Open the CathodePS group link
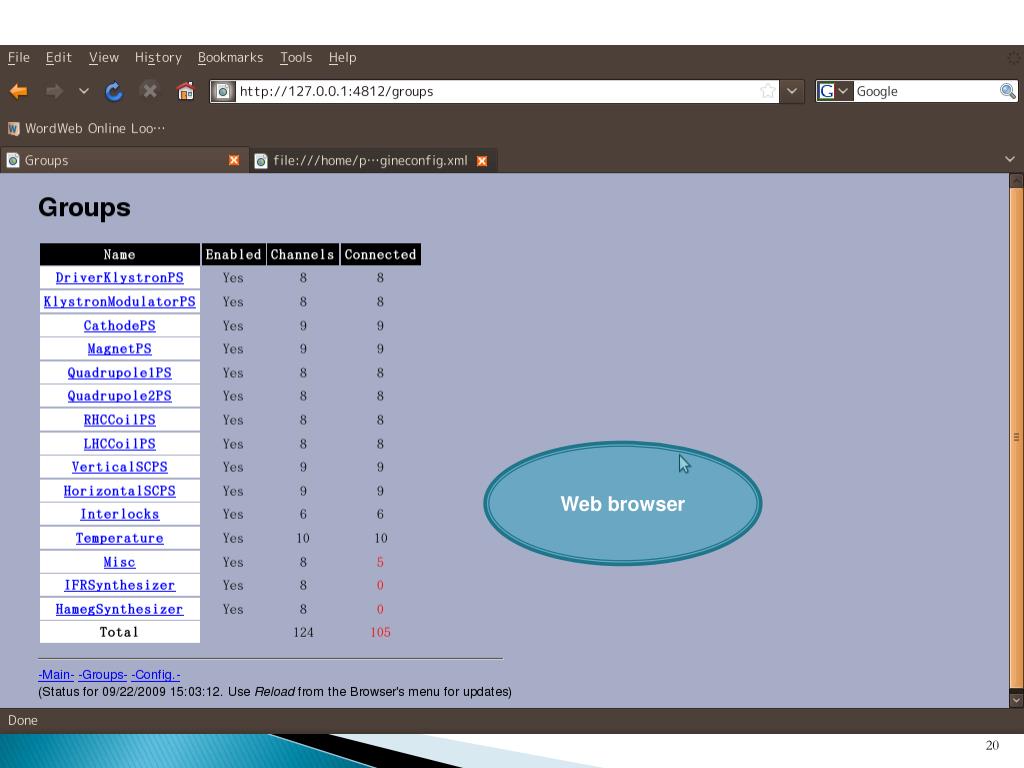This screenshot has width=1024, height=768. pos(120,325)
